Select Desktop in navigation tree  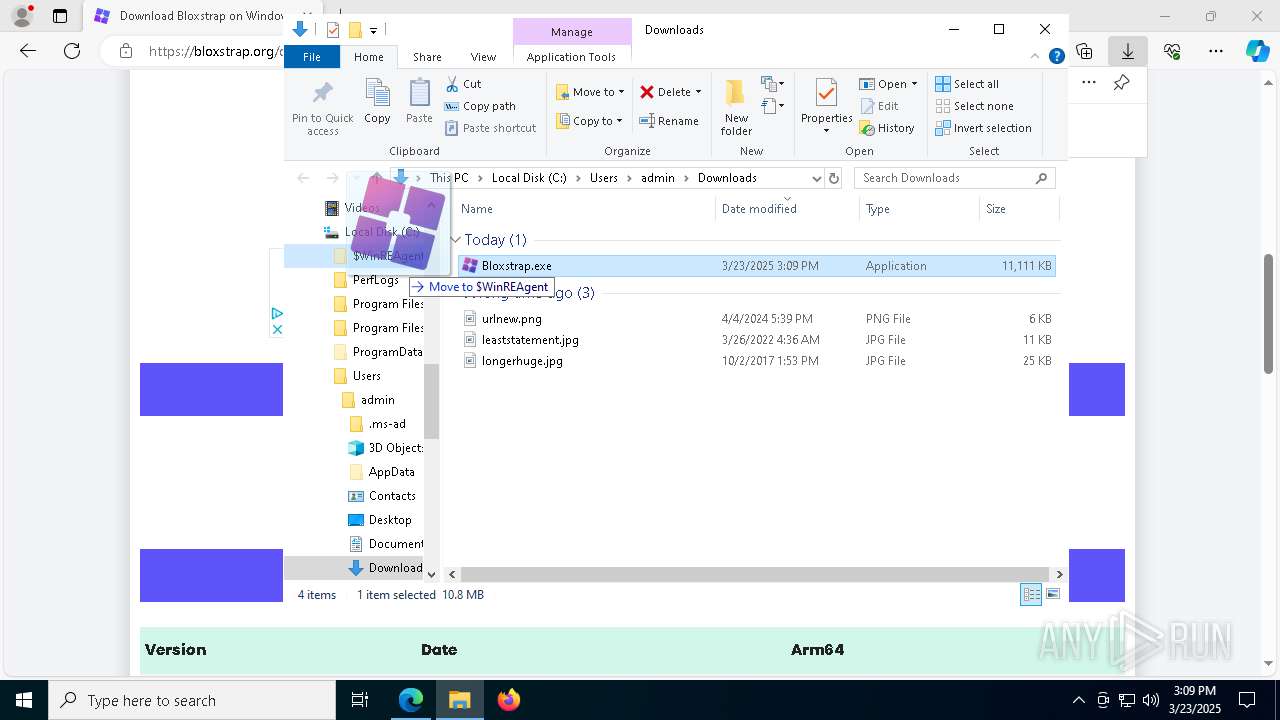[379, 520]
